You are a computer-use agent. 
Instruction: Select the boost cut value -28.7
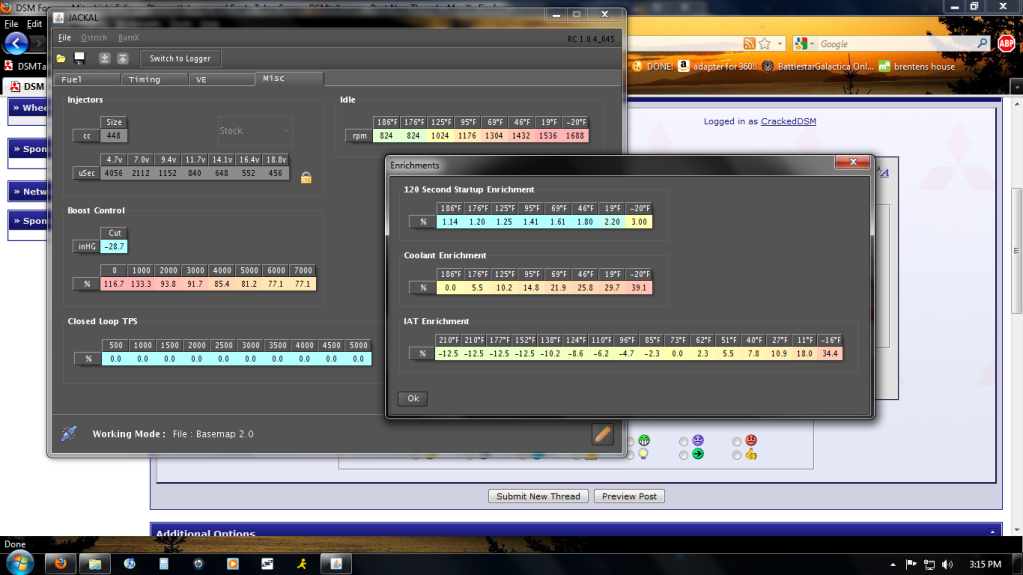(114, 247)
